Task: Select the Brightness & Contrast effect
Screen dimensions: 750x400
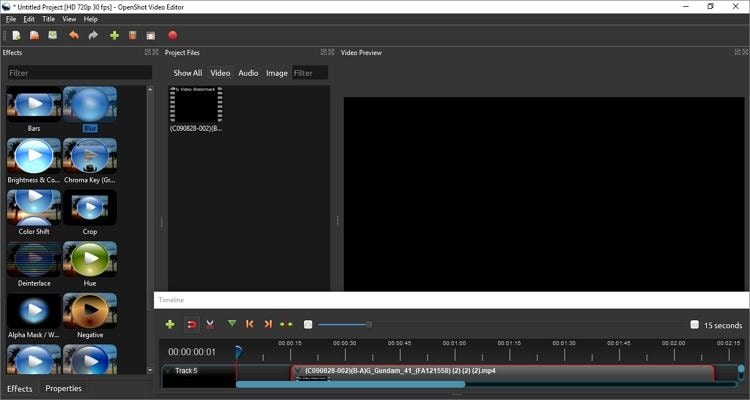Action: click(34, 161)
